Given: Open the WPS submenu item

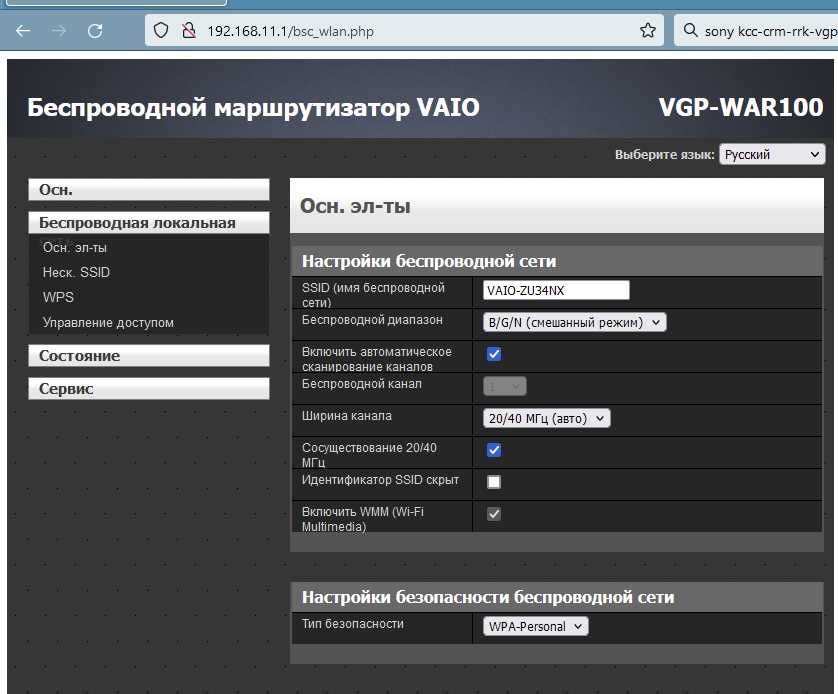Looking at the screenshot, I should pyautogui.click(x=58, y=297).
